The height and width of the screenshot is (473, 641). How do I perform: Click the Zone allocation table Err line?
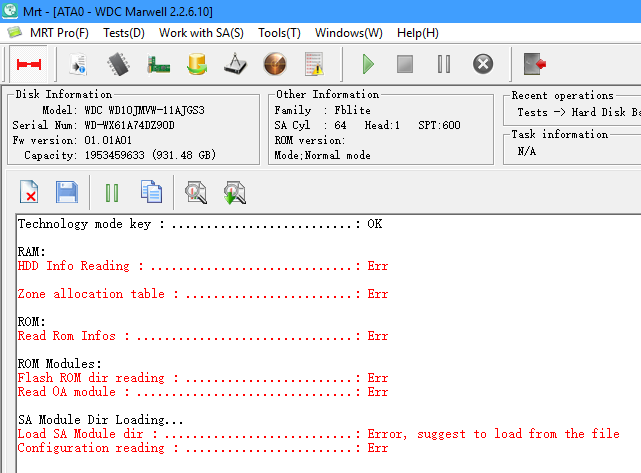[203, 294]
